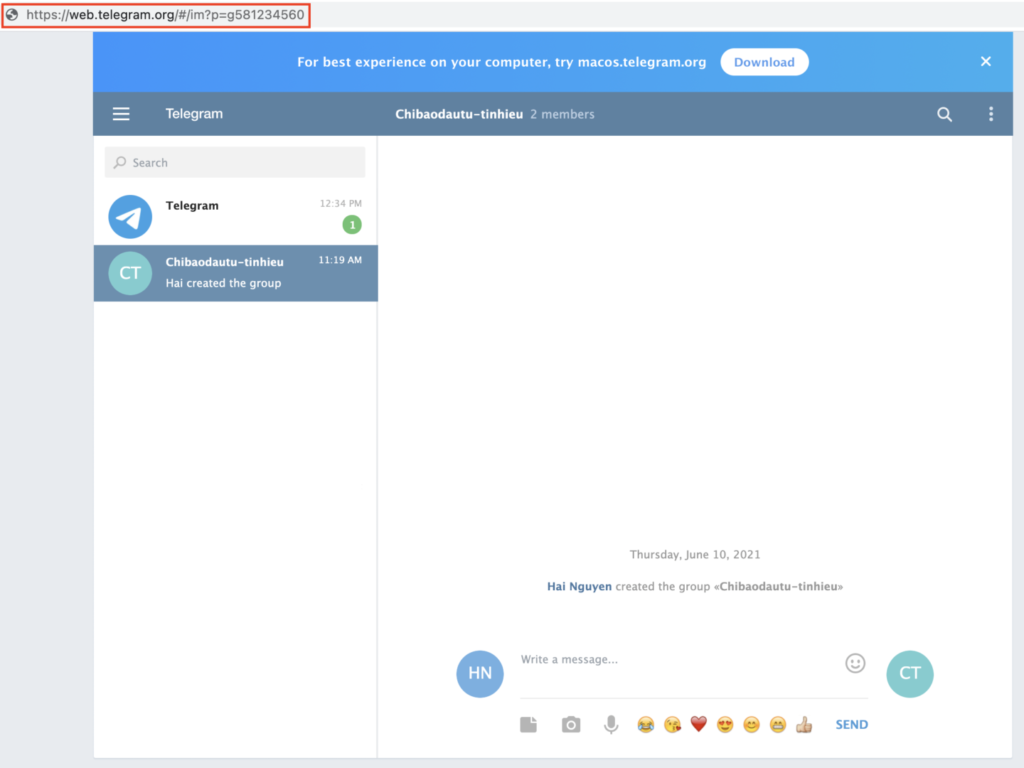Insert the heart-eyes emoji
This screenshot has height=768, width=1024.
click(725, 725)
